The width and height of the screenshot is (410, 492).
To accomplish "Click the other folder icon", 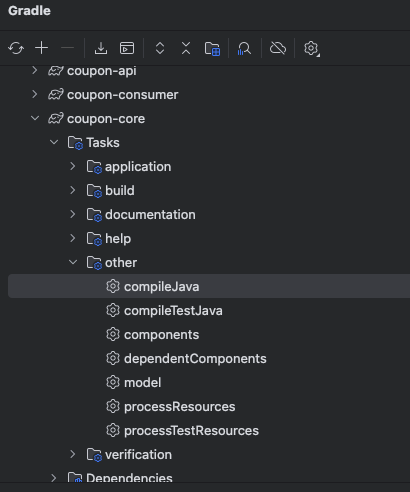I will 94,263.
